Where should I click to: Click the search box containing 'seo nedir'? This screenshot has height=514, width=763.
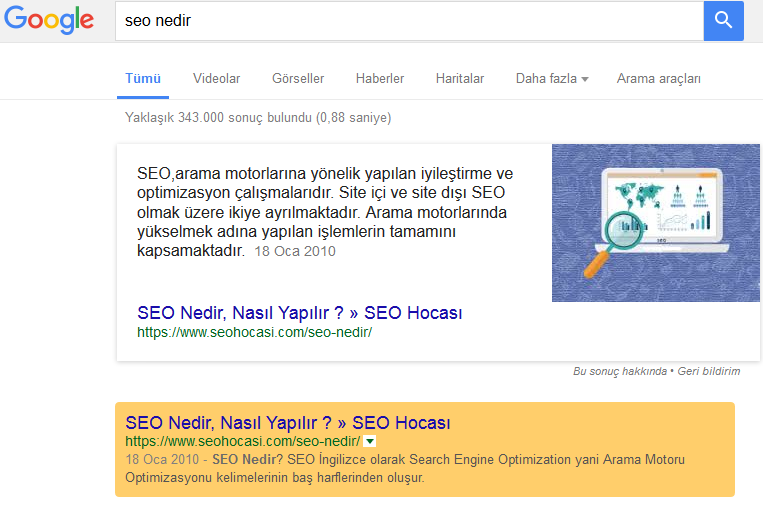tap(400, 21)
